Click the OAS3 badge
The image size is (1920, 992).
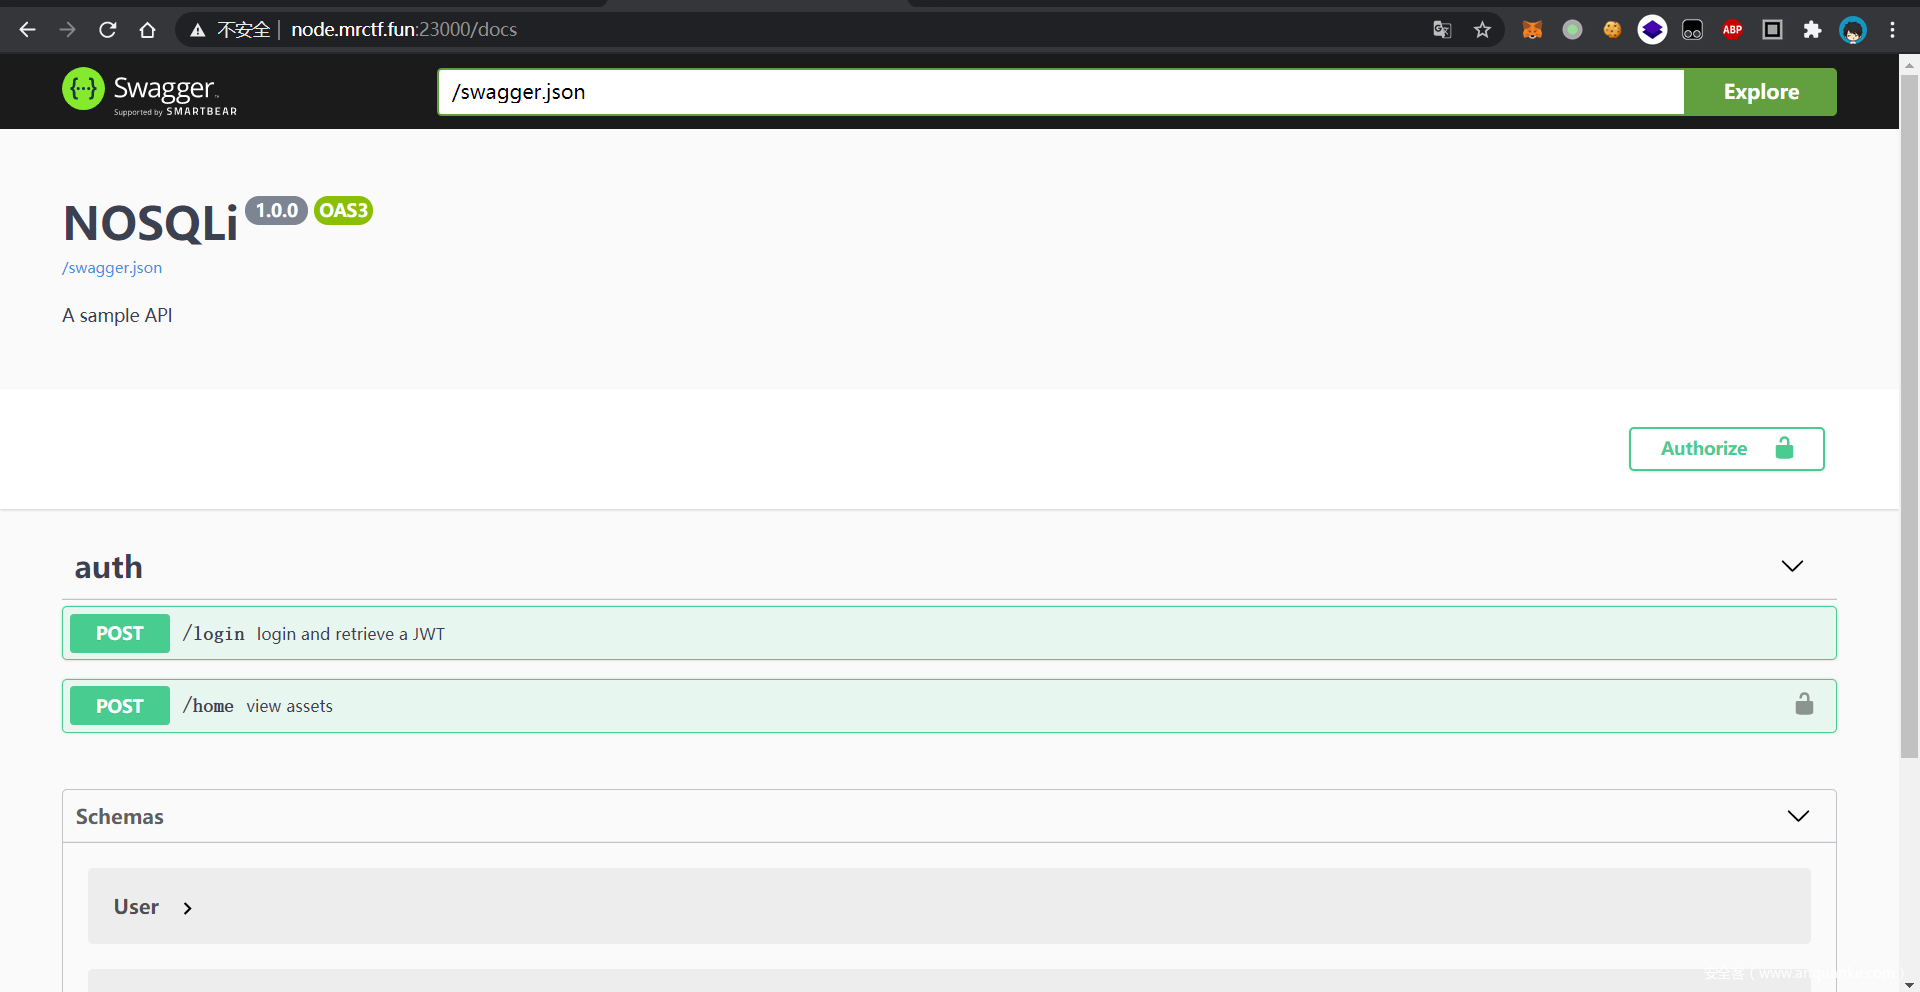click(343, 211)
